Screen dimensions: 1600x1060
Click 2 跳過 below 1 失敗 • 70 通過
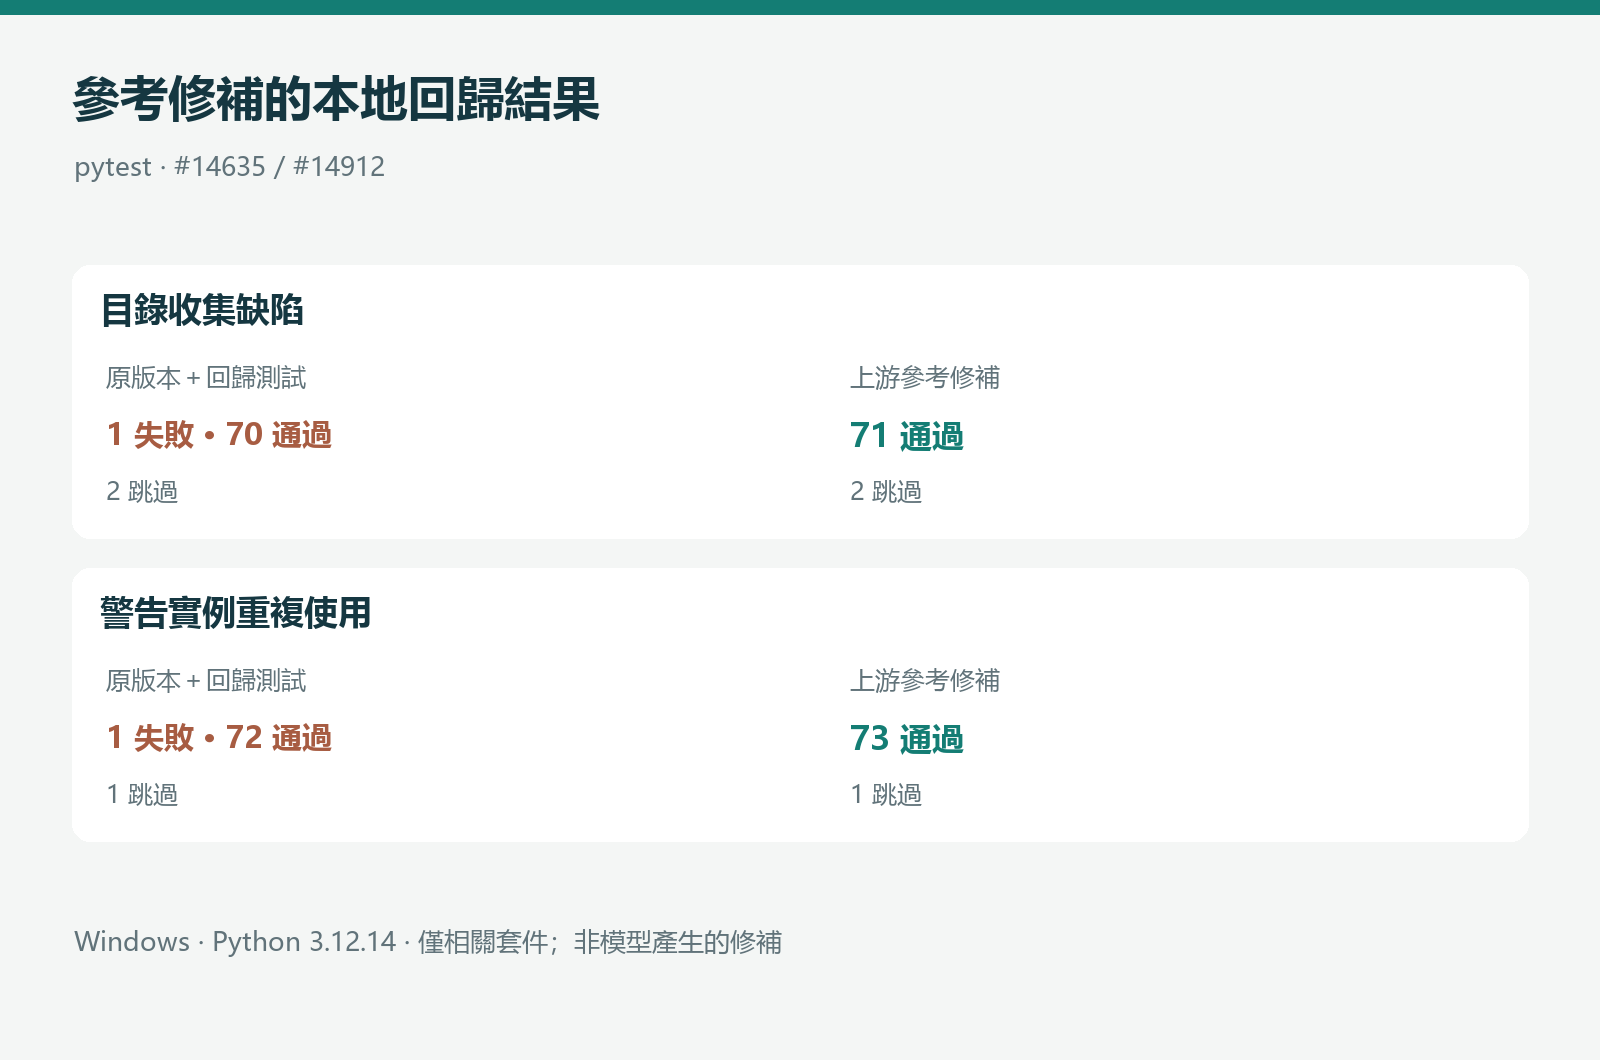142,491
